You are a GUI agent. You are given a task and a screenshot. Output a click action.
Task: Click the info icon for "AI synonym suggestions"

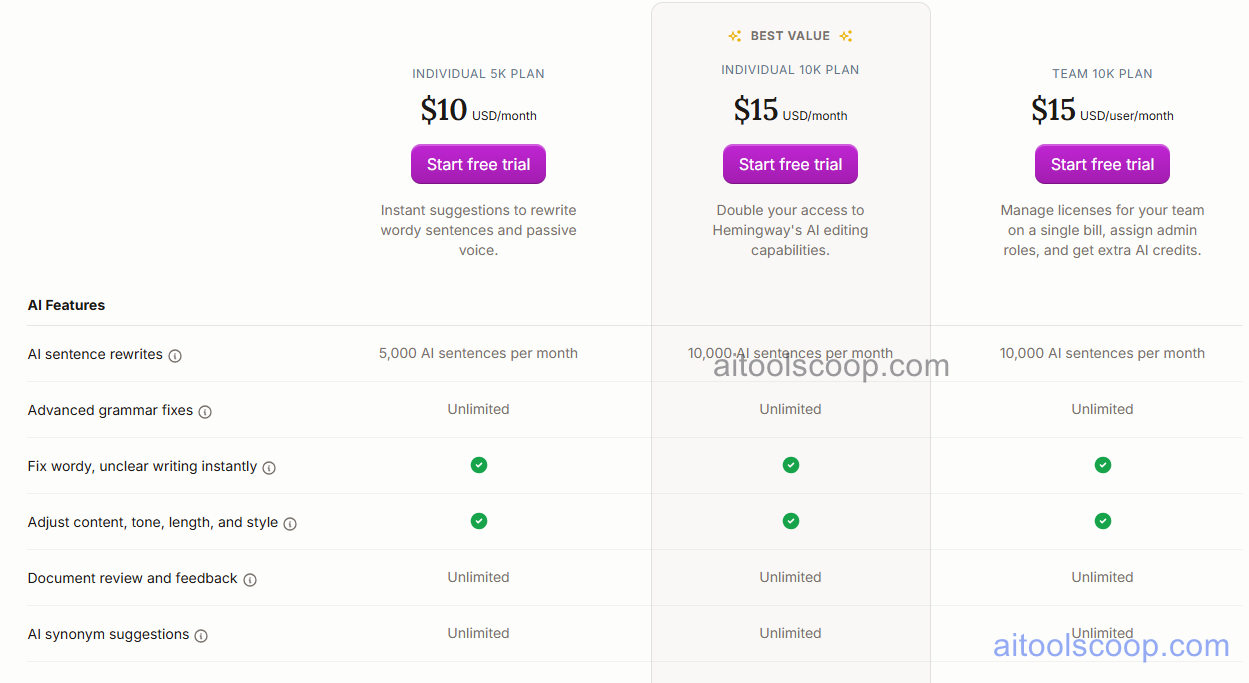click(202, 635)
